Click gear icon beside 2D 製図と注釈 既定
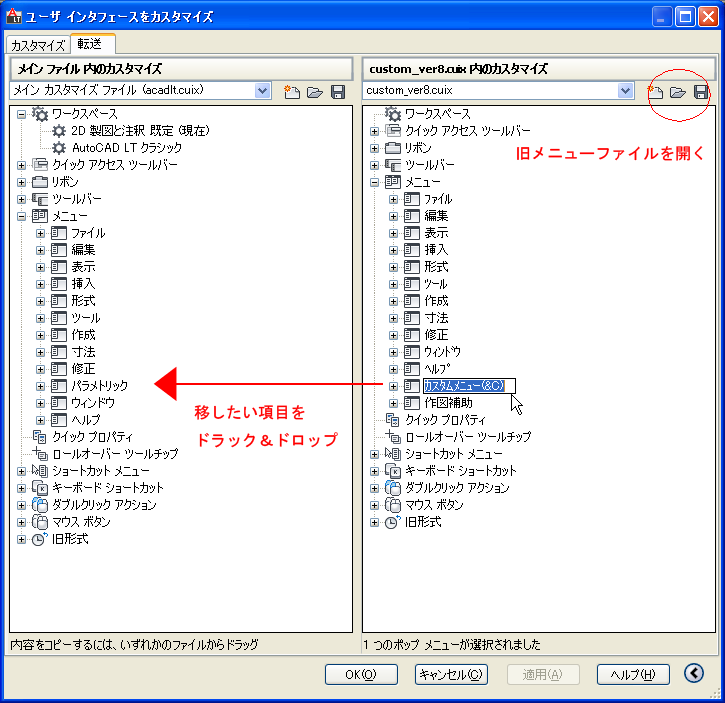This screenshot has height=703, width=725. [x=59, y=131]
